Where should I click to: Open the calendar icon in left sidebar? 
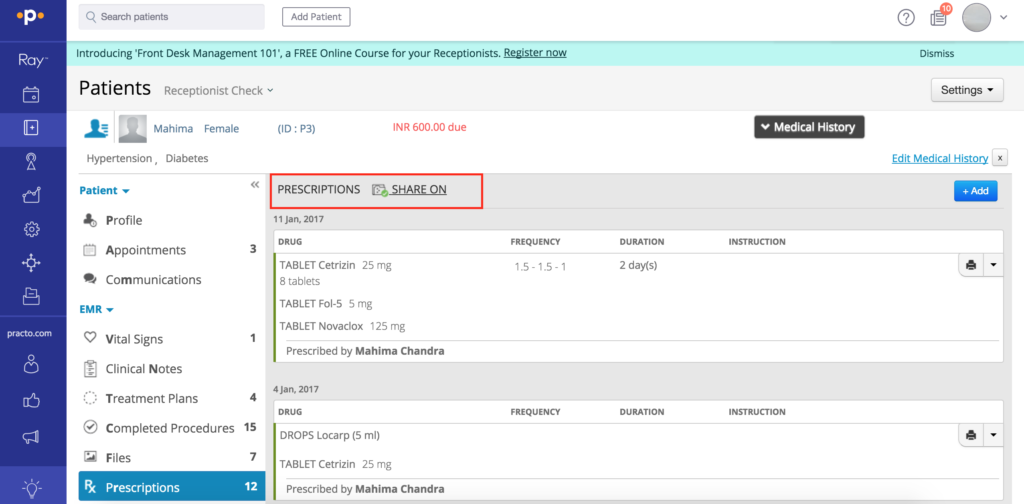(x=31, y=95)
